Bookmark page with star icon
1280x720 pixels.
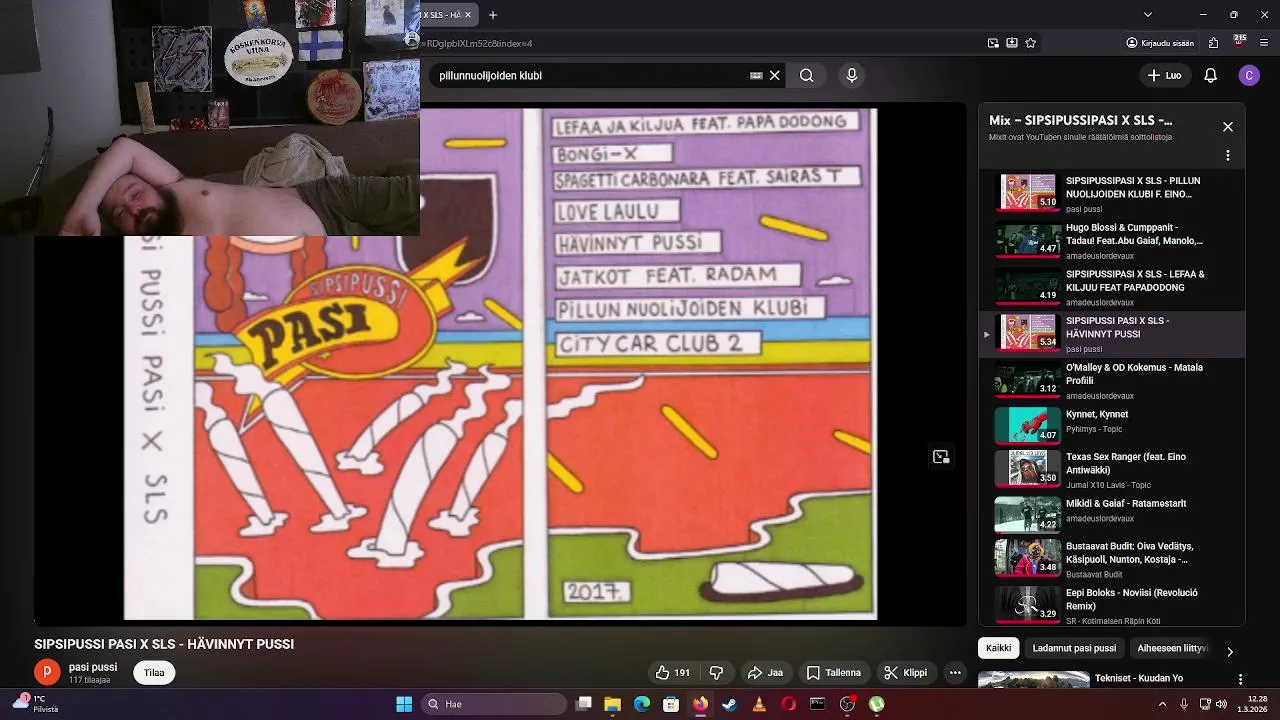coord(1031,43)
